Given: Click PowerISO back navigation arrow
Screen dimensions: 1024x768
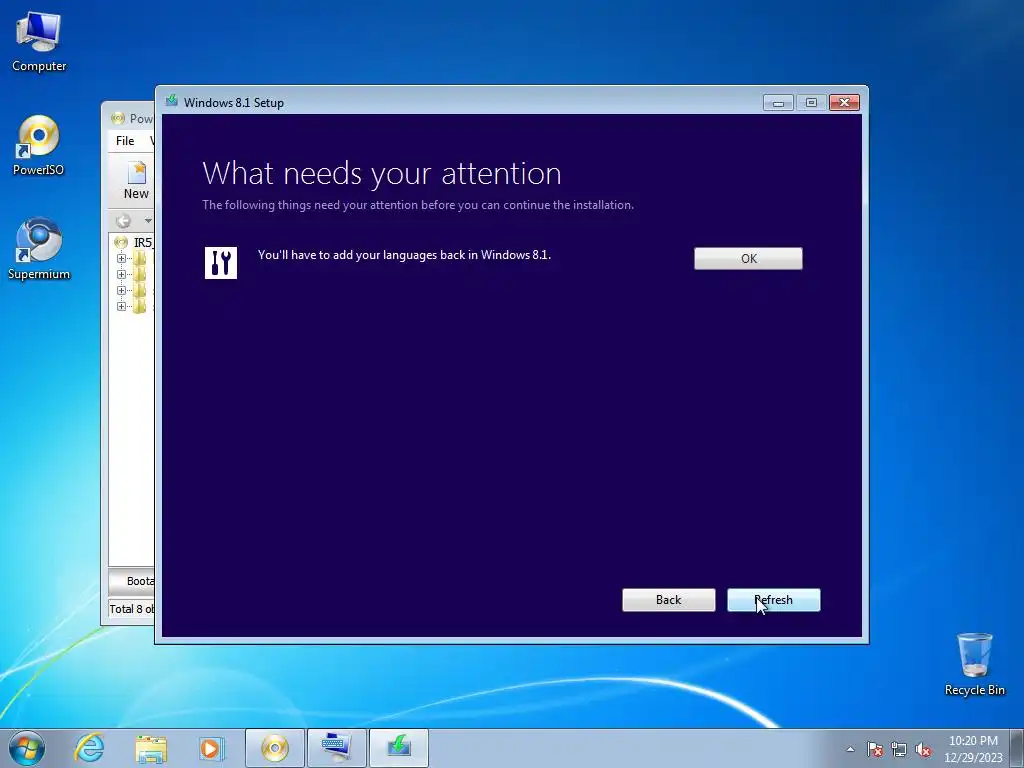Looking at the screenshot, I should coord(123,221).
